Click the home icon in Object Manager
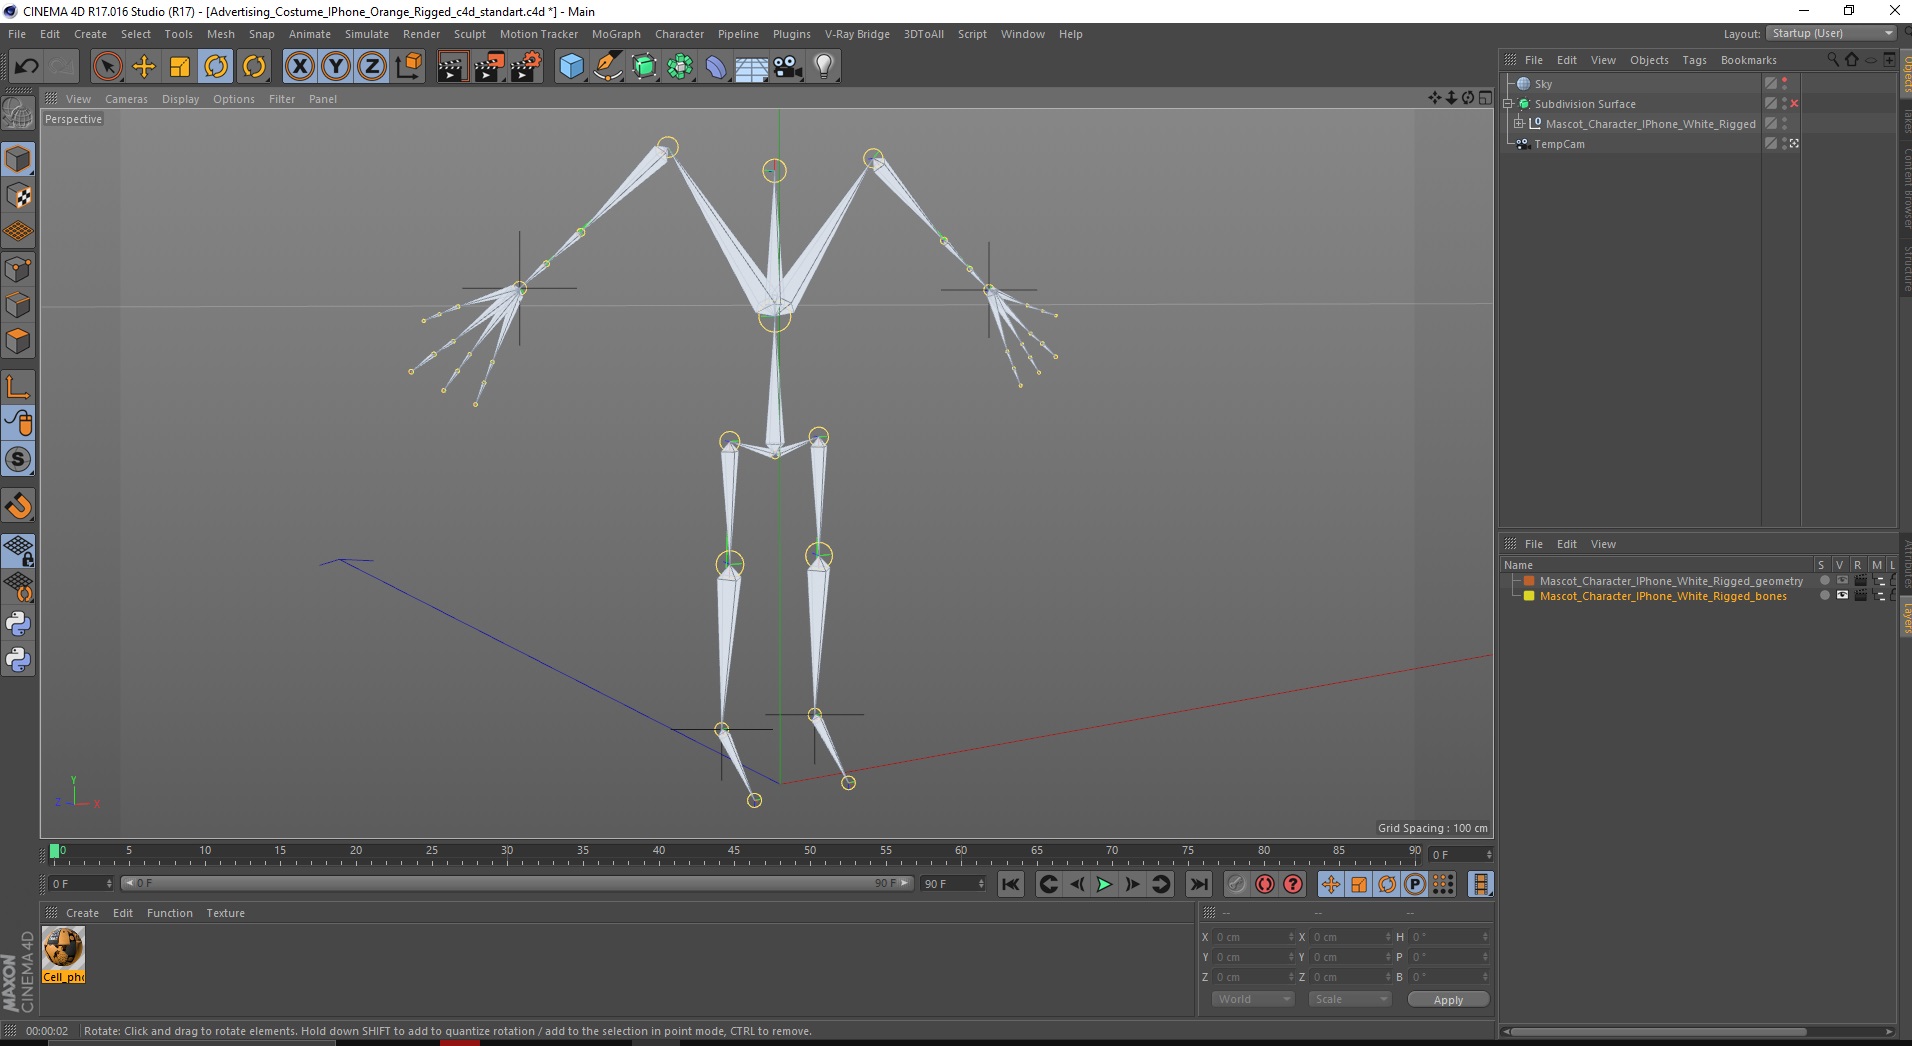The image size is (1912, 1046). tap(1851, 60)
